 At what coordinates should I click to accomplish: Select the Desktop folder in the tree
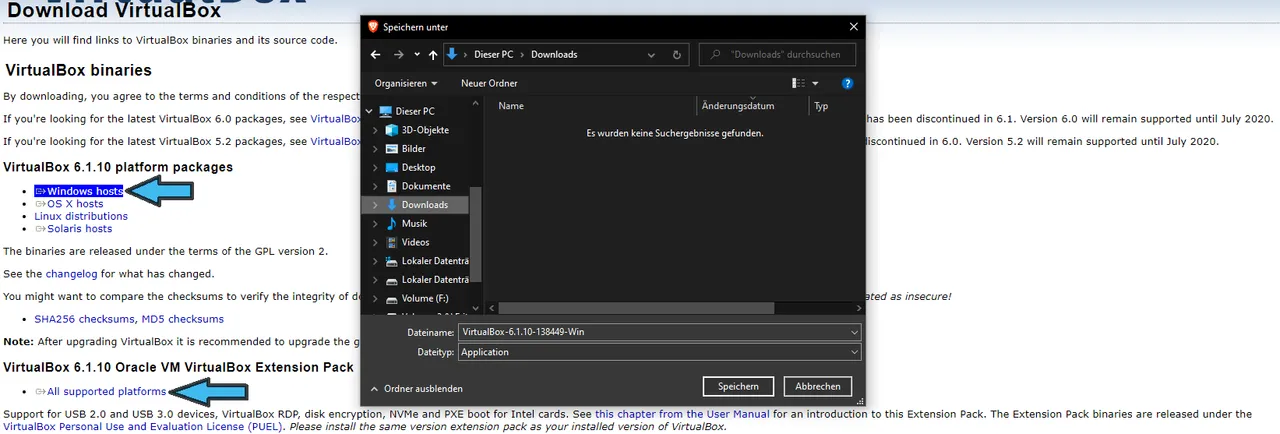tap(418, 167)
